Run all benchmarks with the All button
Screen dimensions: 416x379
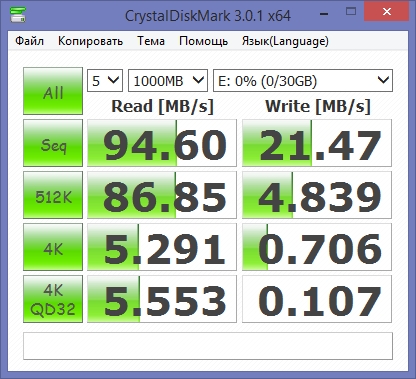click(x=53, y=91)
